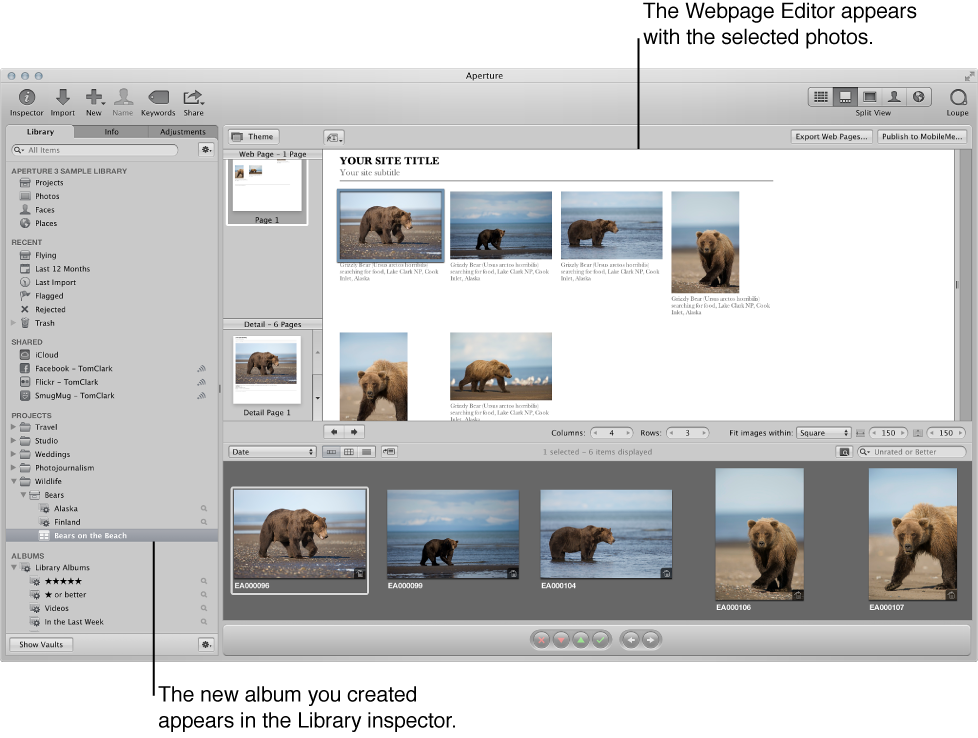The image size is (978, 738).
Task: Toggle the filter HUD button near search
Action: click(x=846, y=452)
